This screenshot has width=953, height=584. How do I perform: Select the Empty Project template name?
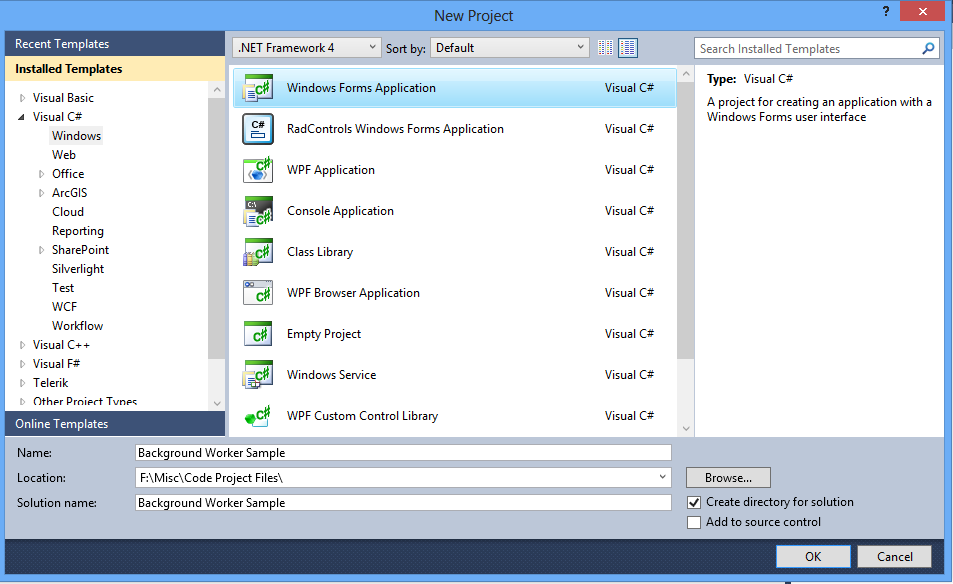click(324, 334)
